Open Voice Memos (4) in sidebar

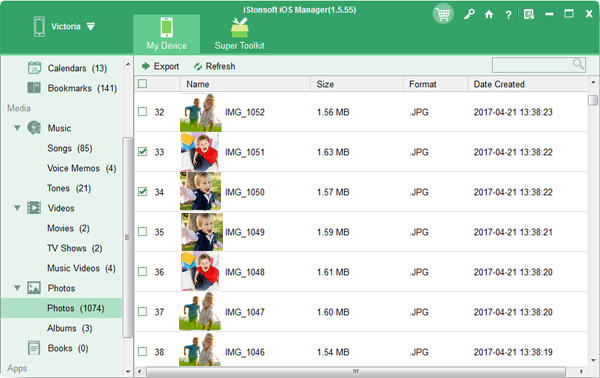(82, 168)
